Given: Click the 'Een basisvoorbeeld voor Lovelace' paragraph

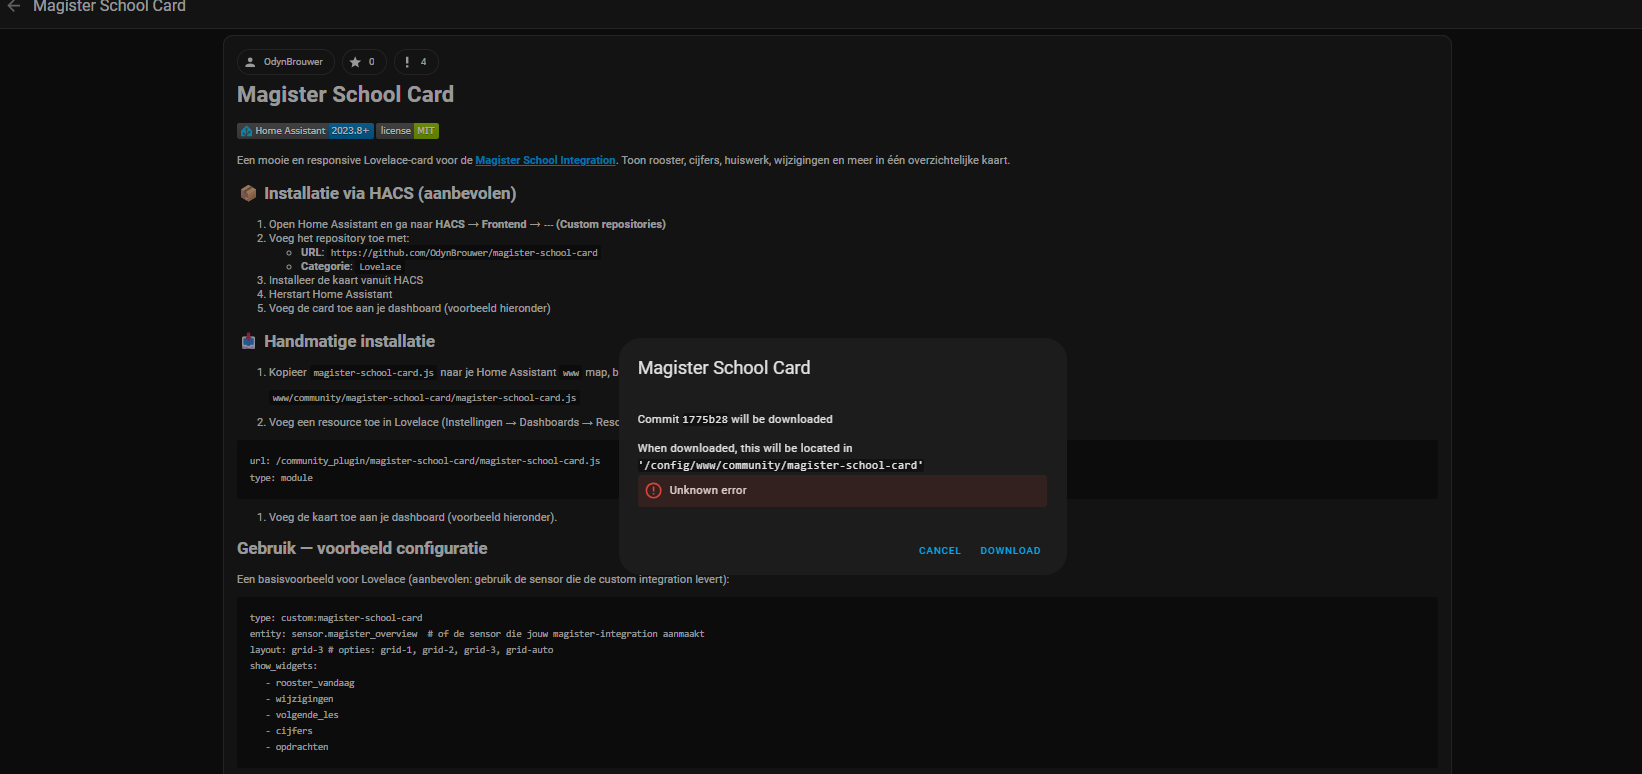Looking at the screenshot, I should pyautogui.click(x=483, y=579).
